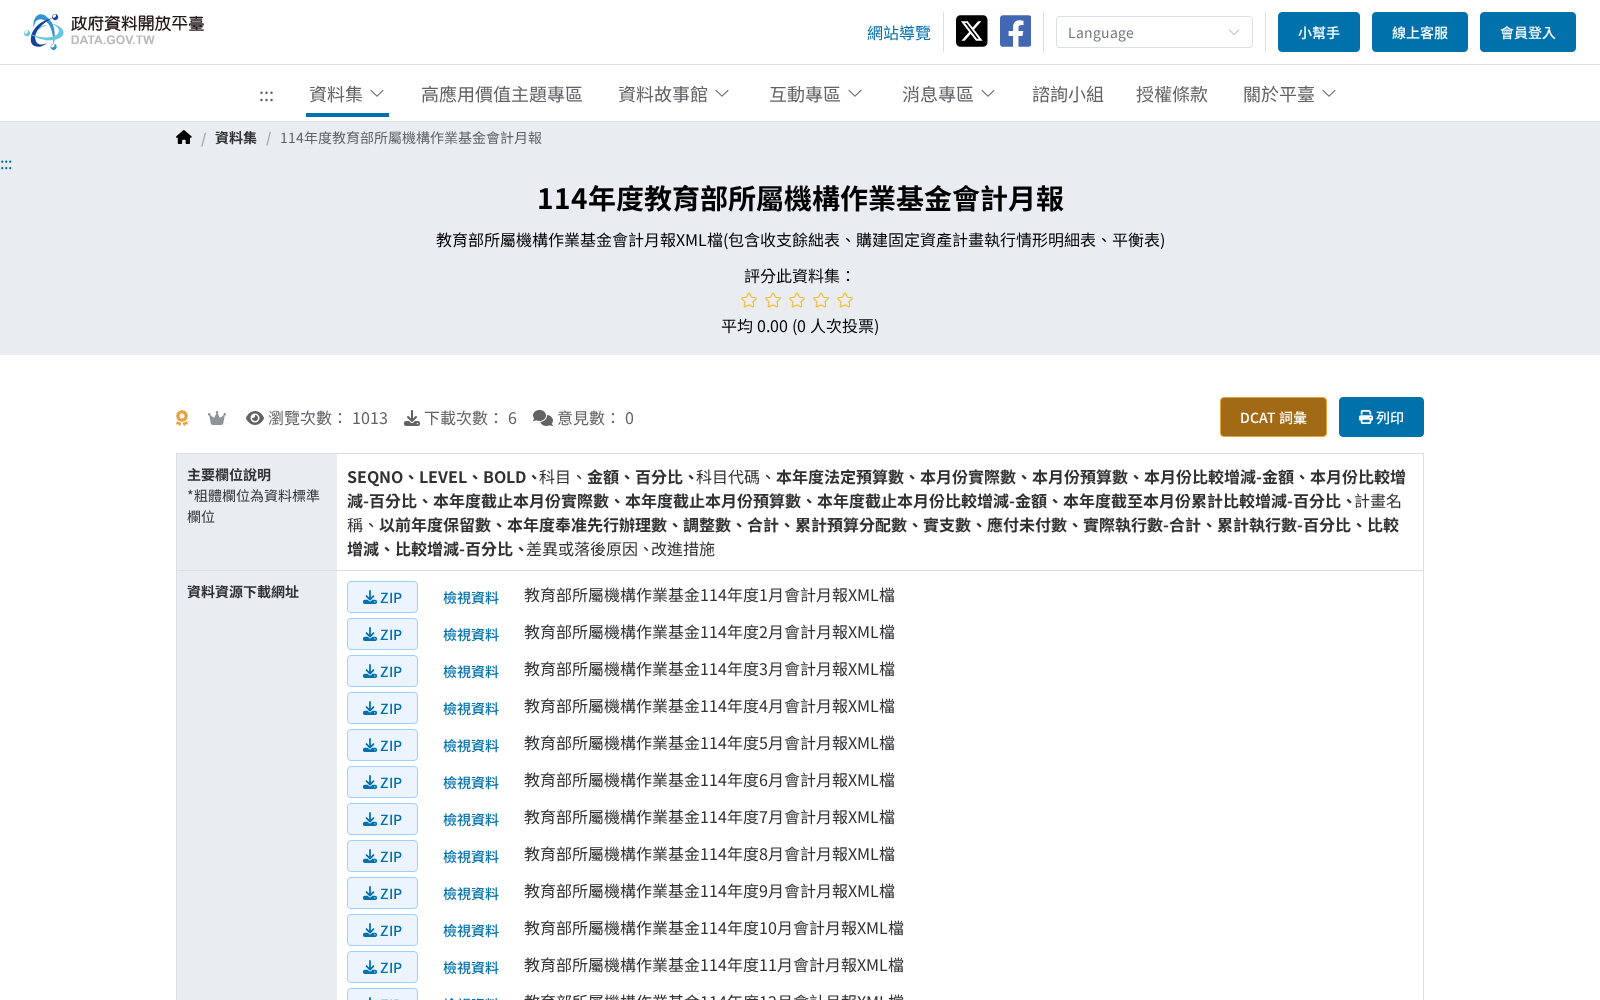This screenshot has height=1000, width=1600.
Task: Rate dataset with first star
Action: (749, 300)
